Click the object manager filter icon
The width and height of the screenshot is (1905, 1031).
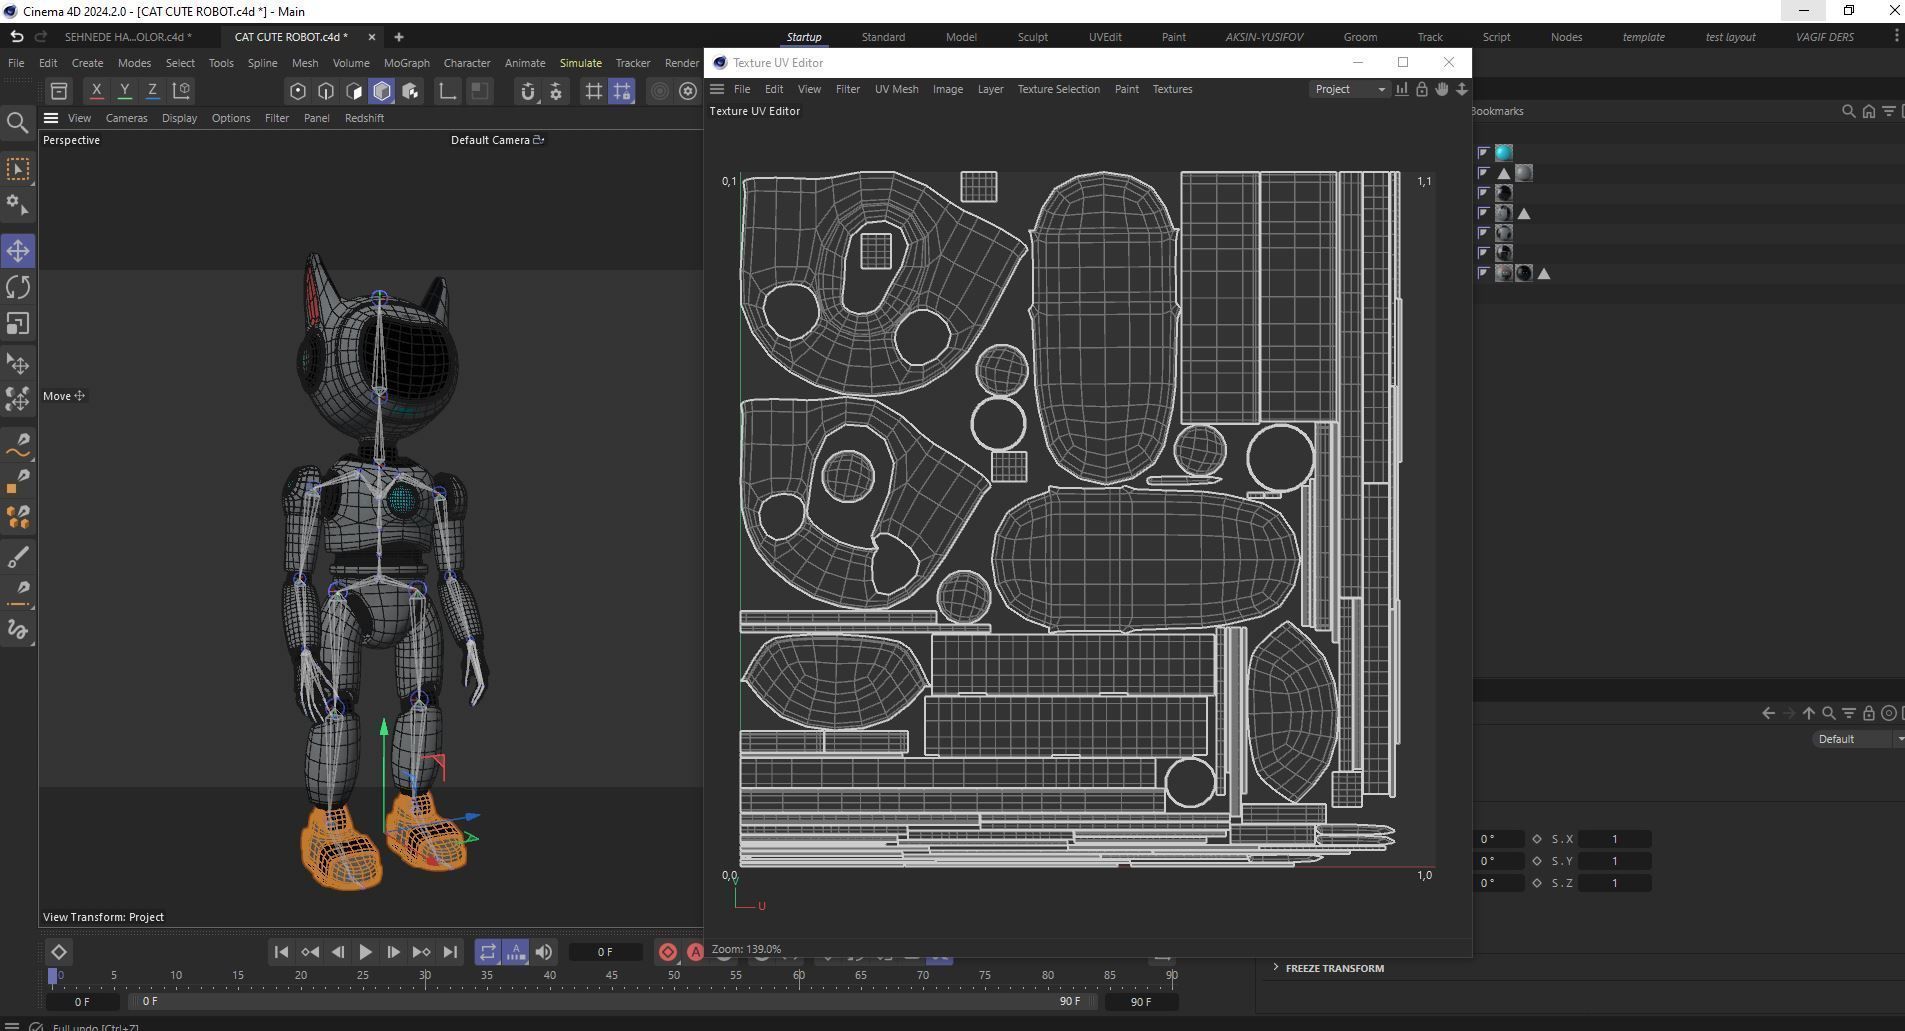click(x=1889, y=111)
